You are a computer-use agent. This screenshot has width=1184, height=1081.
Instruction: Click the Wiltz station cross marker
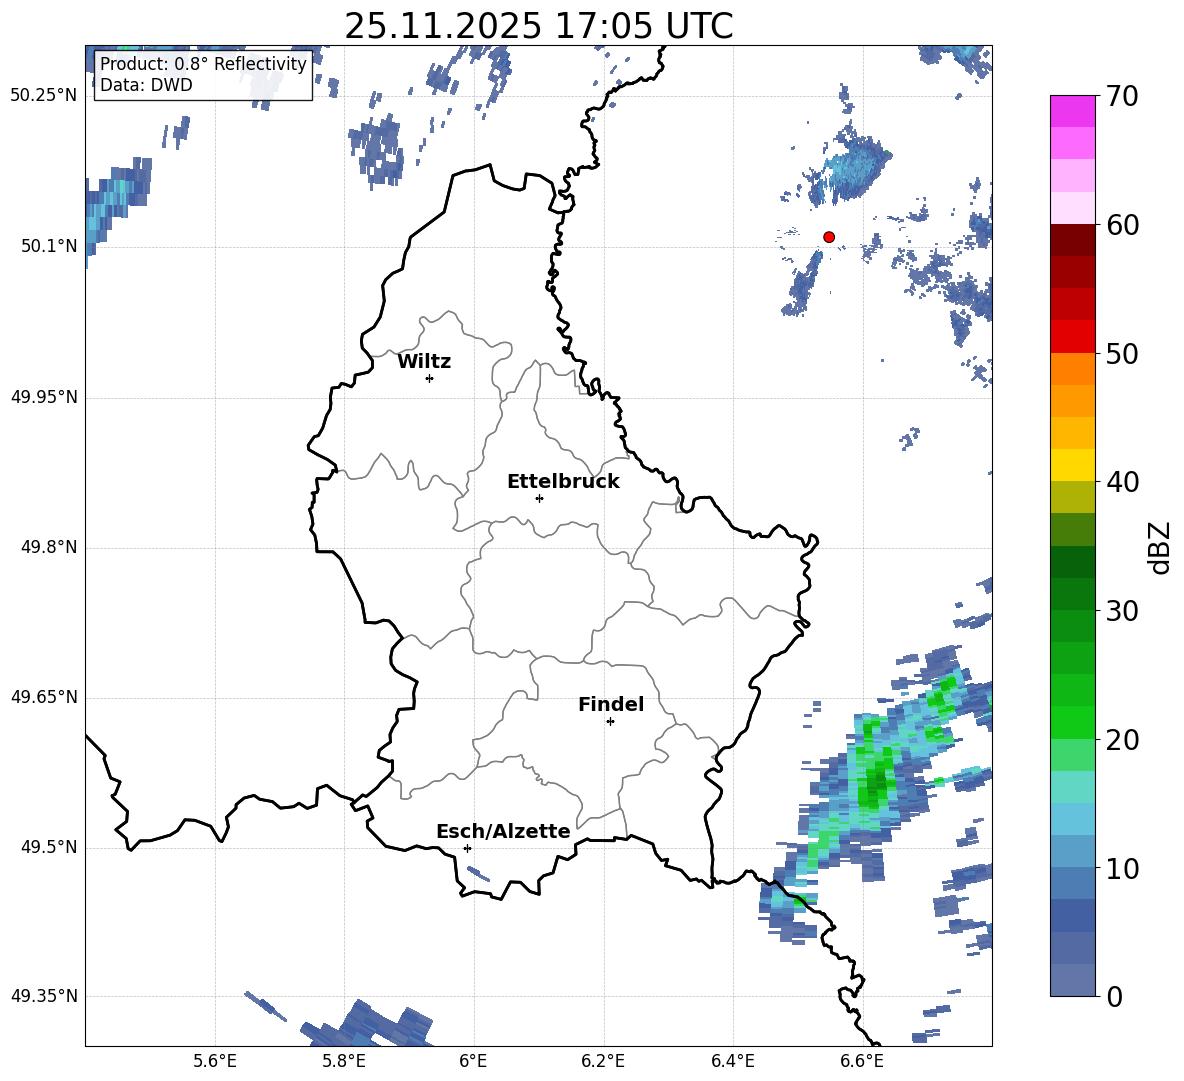tap(430, 378)
